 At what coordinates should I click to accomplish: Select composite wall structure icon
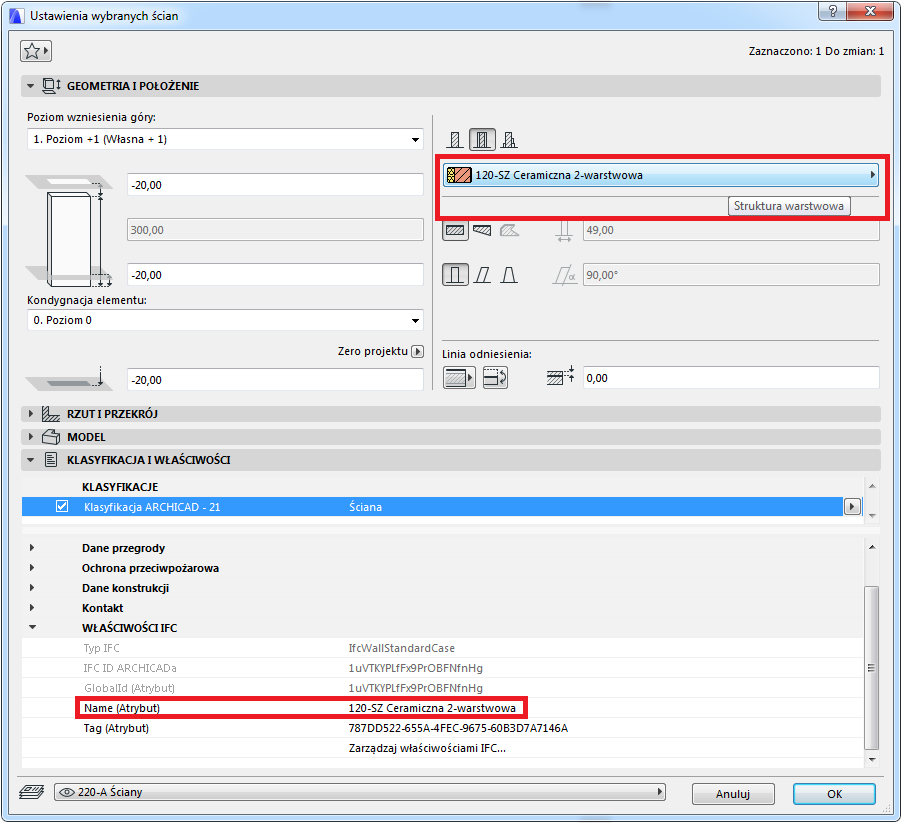482,140
